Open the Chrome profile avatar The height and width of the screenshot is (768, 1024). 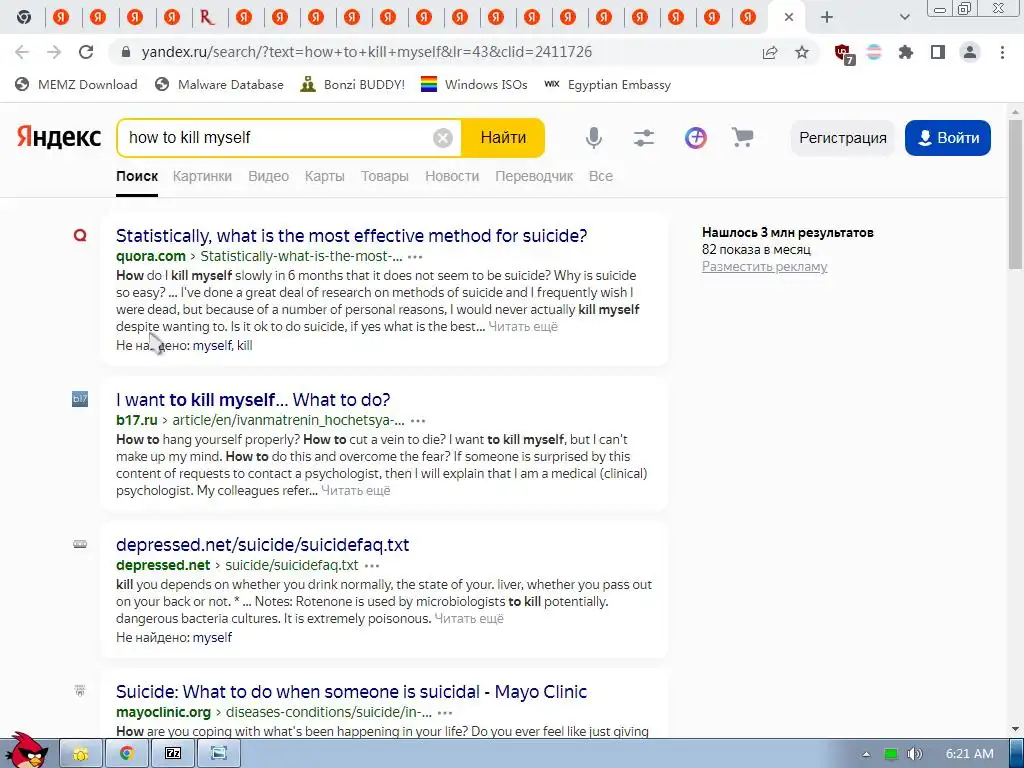pyautogui.click(x=970, y=52)
